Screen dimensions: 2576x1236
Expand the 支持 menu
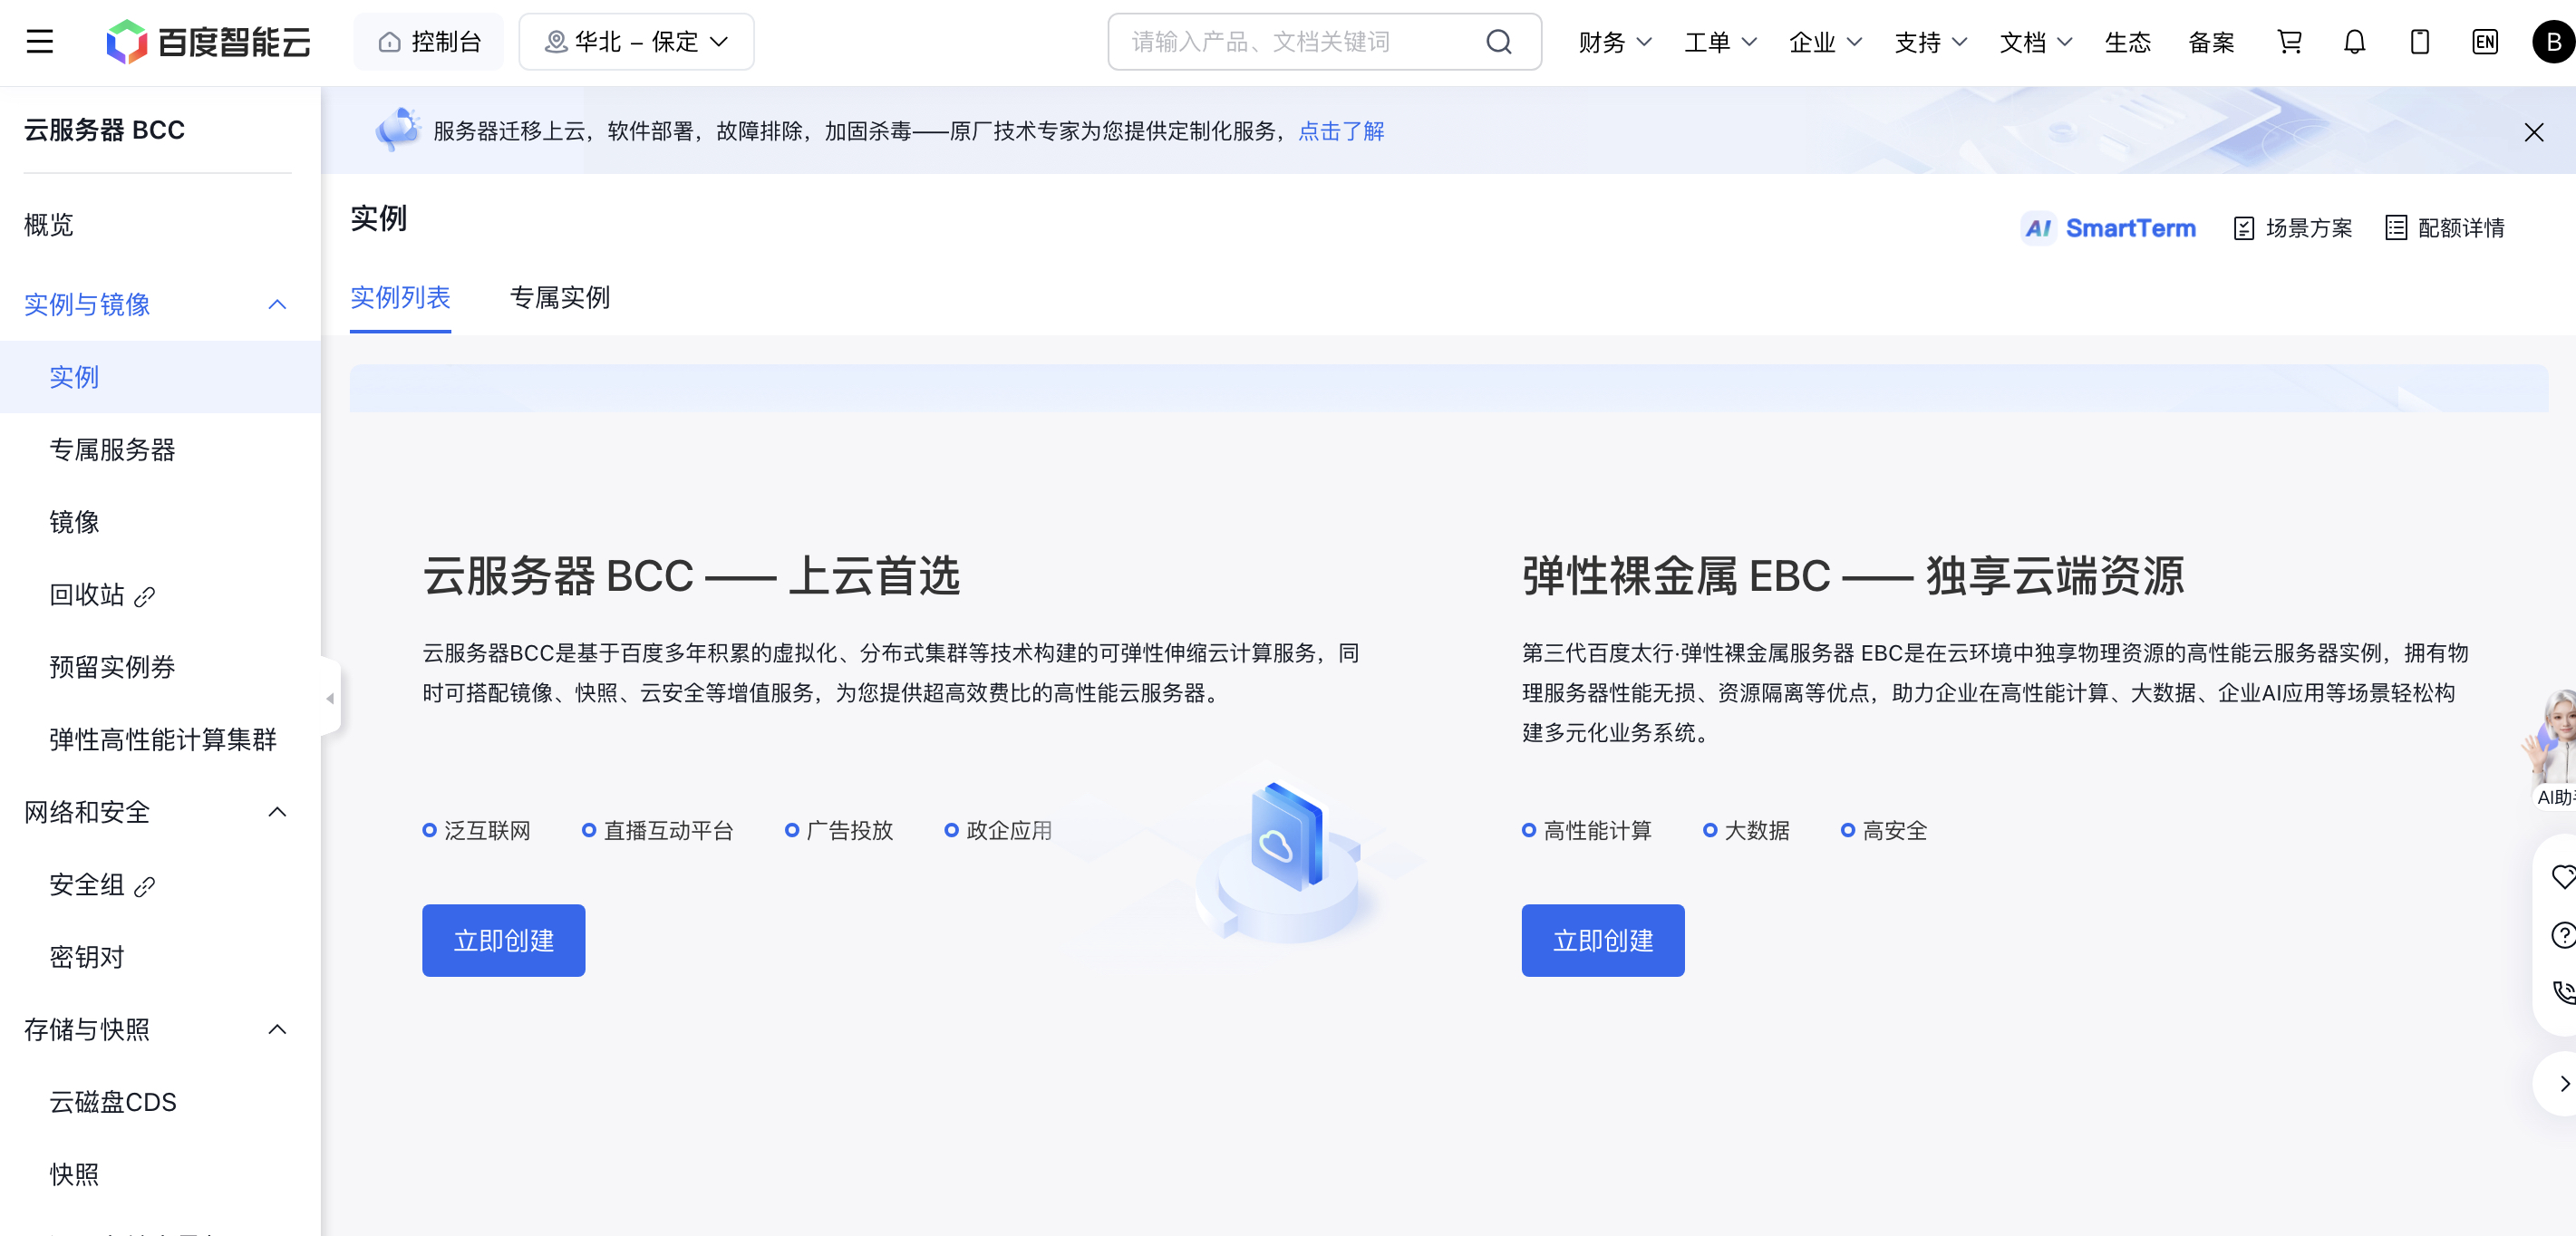click(1930, 42)
